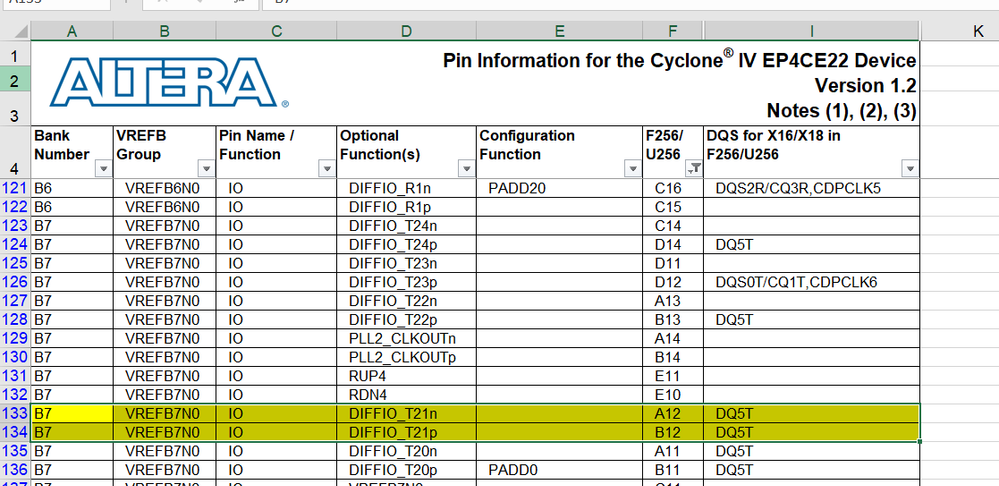This screenshot has width=999, height=486.
Task: Open the Configuration Function filter dropdown
Action: pos(633,169)
